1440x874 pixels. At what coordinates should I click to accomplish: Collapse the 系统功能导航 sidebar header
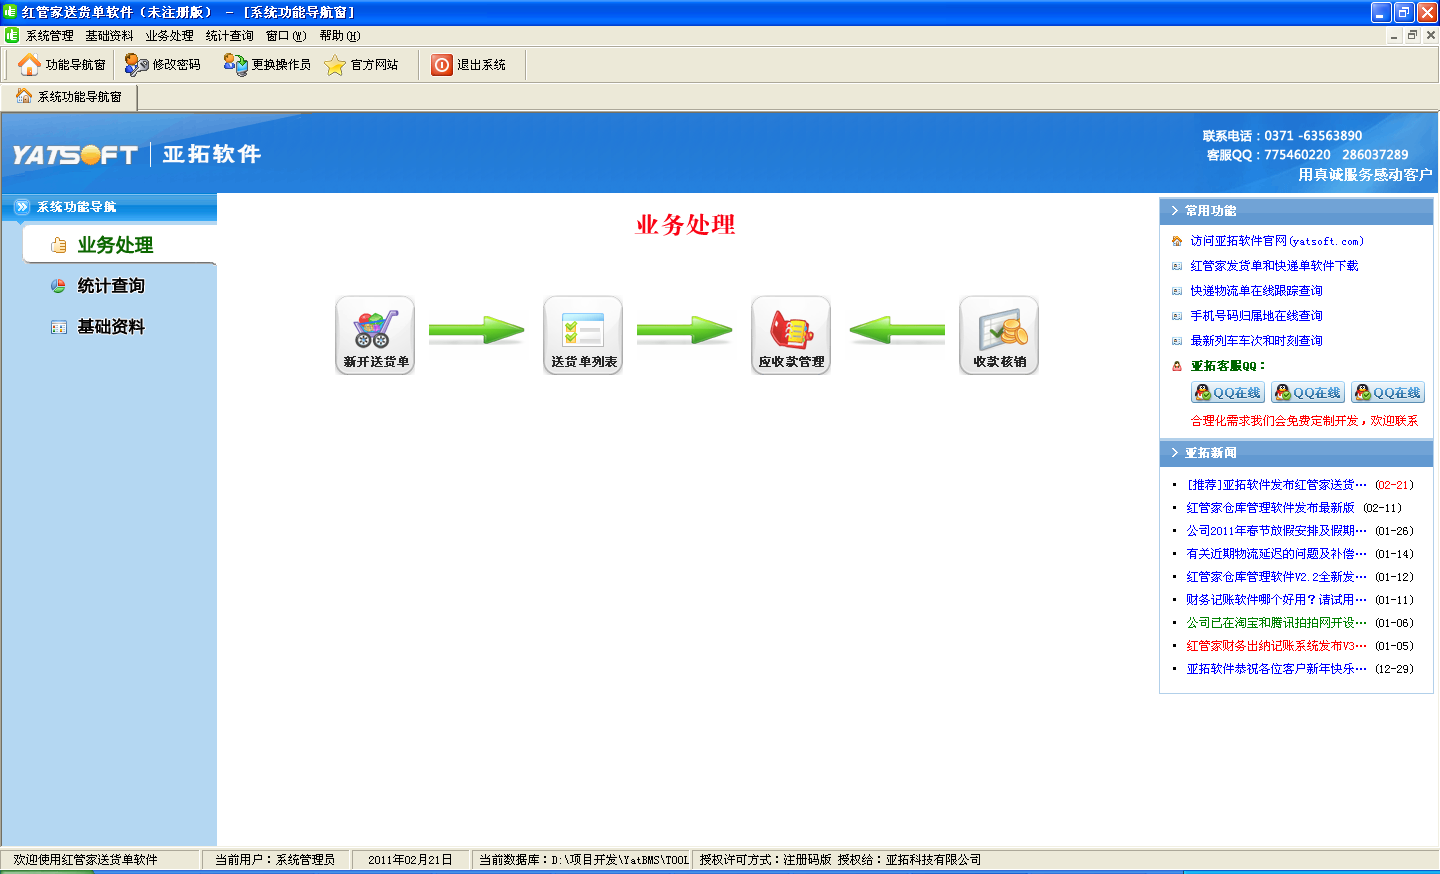(22, 207)
